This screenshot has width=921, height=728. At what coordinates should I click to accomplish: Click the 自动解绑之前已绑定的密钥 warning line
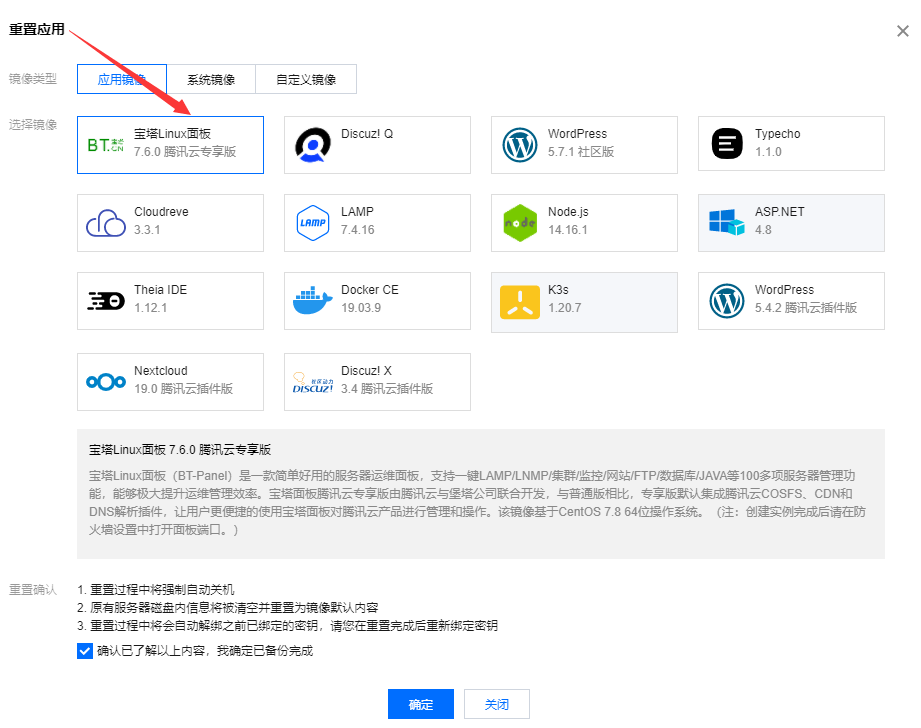(x=288, y=626)
